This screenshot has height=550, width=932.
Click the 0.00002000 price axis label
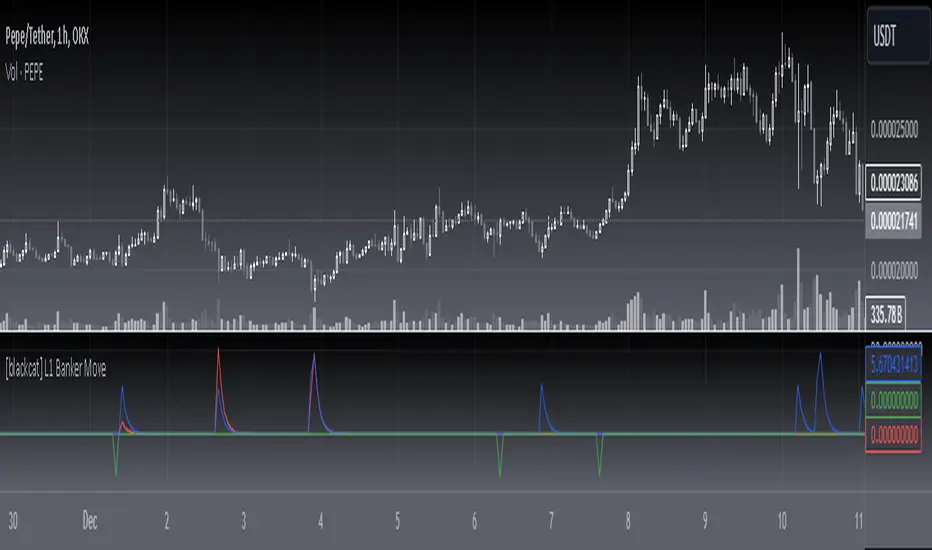[894, 271]
